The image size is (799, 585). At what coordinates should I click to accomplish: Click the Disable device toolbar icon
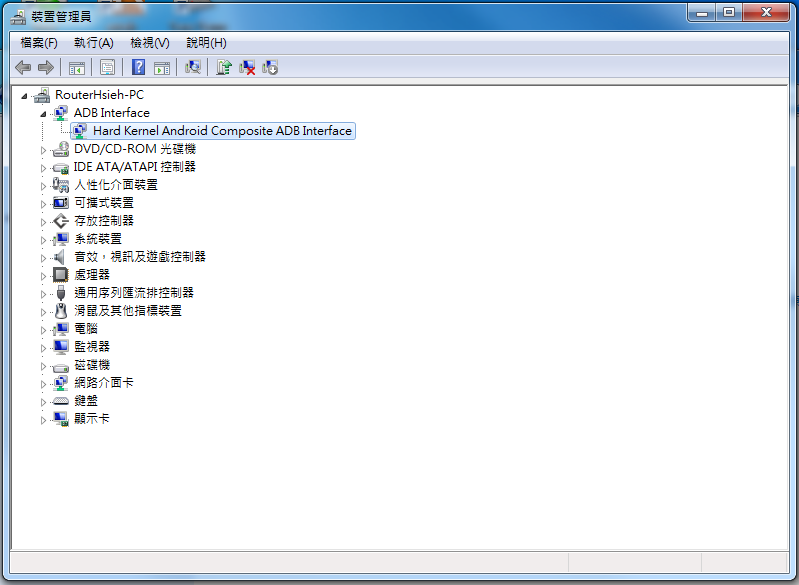point(270,67)
